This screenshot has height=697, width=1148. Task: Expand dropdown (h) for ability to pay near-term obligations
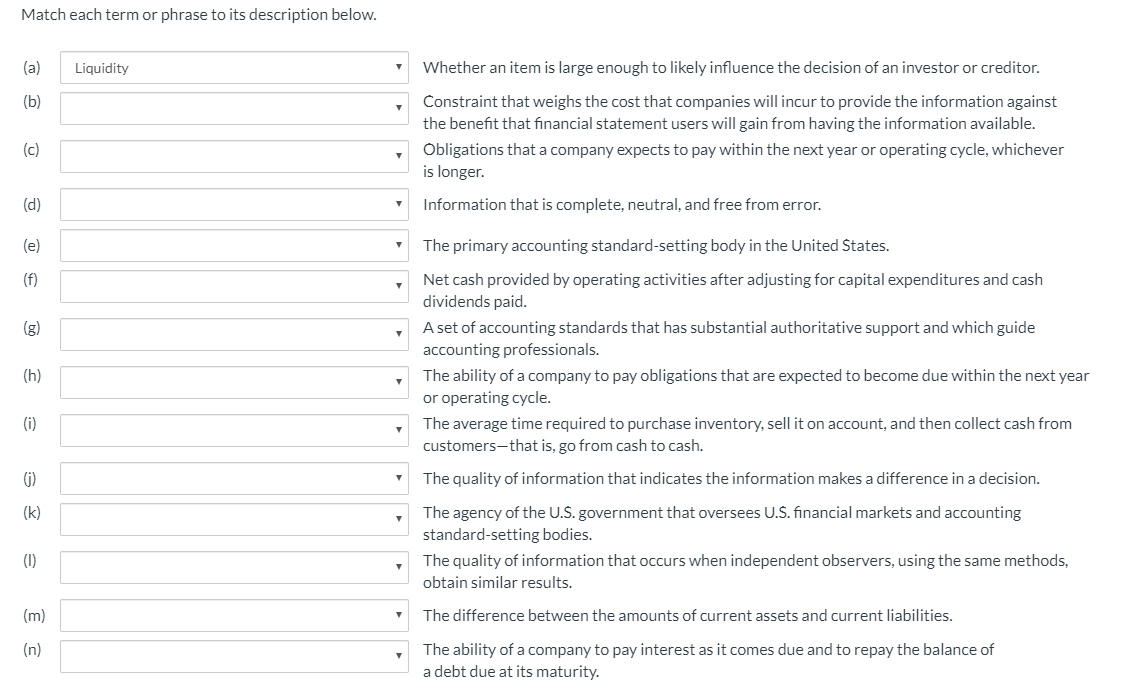234,382
